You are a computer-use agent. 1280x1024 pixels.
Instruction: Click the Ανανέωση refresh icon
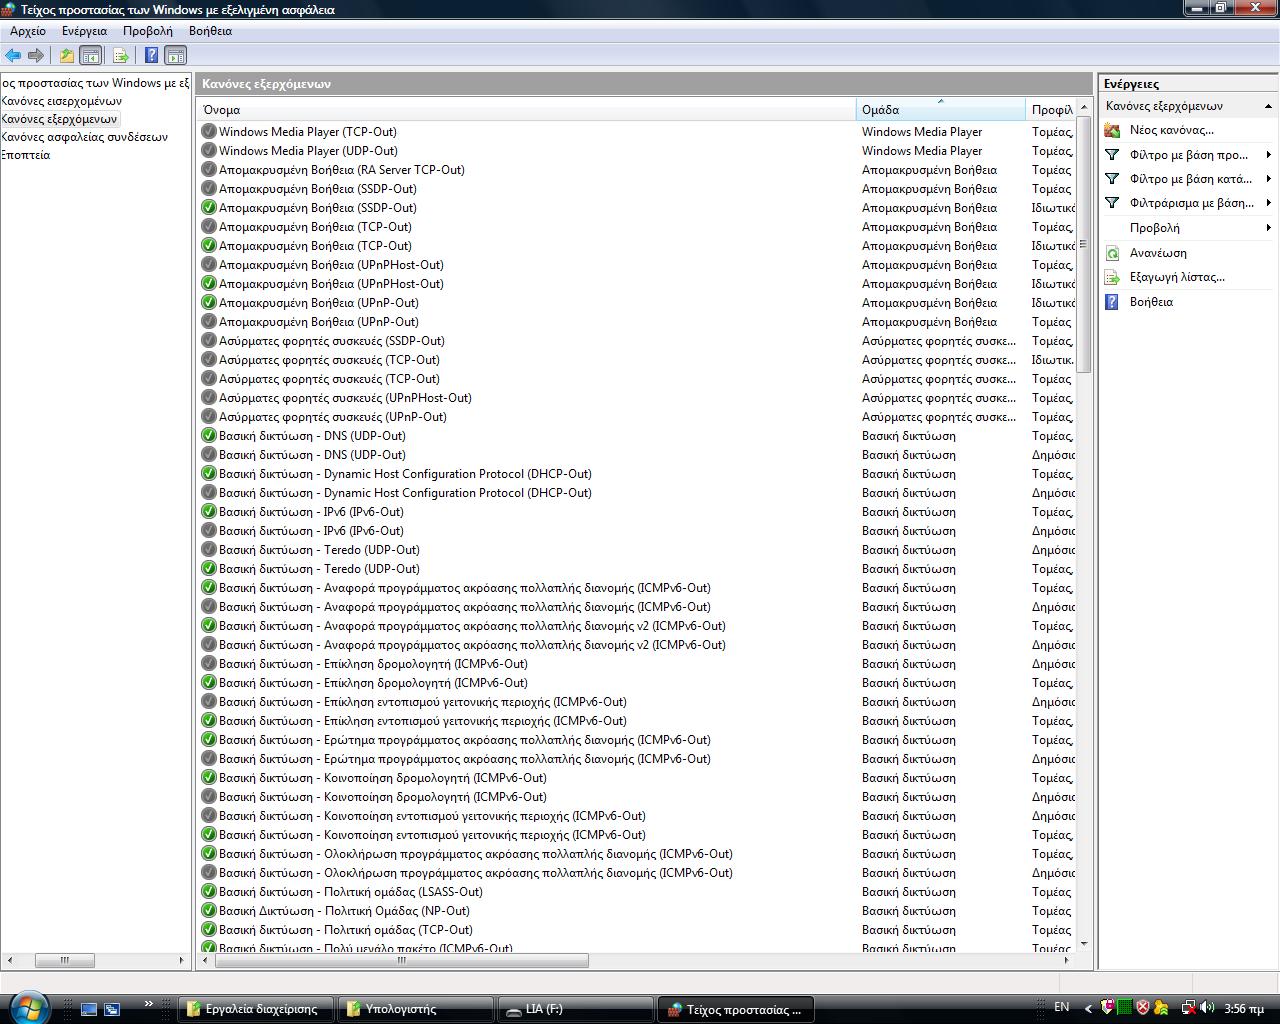pyautogui.click(x=1112, y=253)
